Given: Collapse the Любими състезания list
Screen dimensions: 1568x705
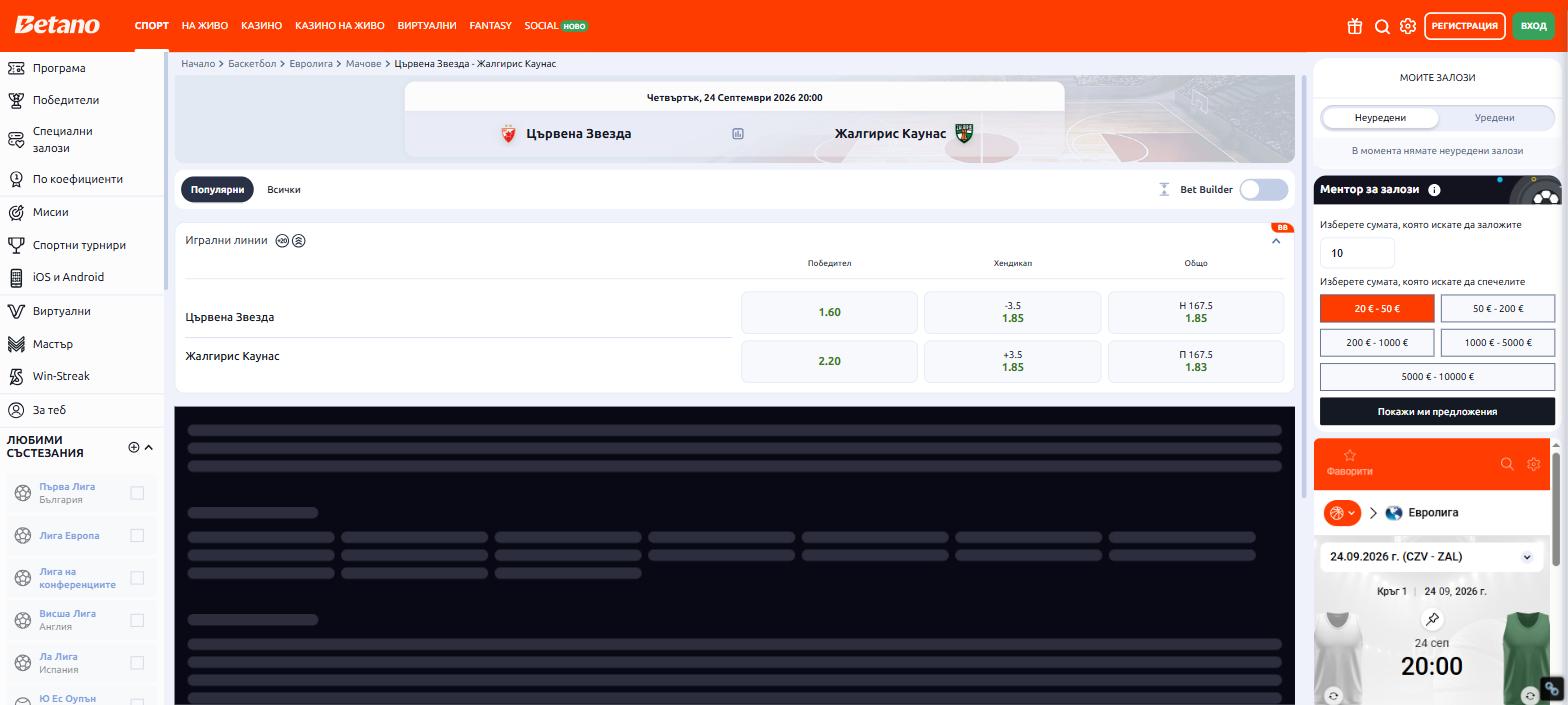Looking at the screenshot, I should point(149,447).
